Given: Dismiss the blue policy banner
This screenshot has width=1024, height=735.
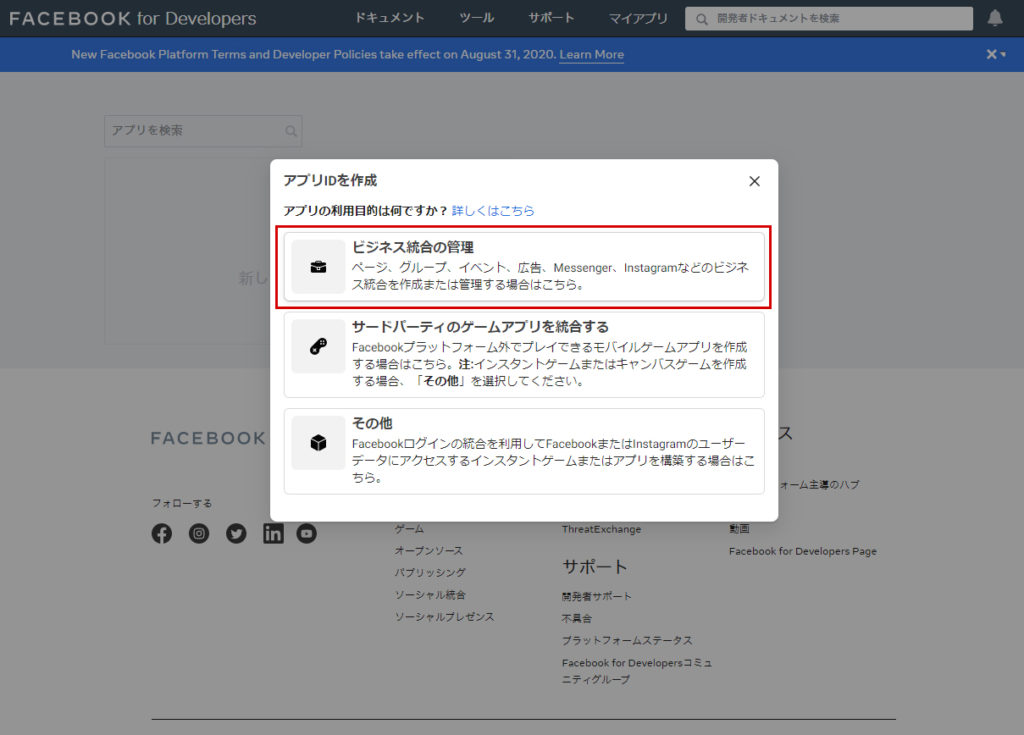Looking at the screenshot, I should point(991,54).
